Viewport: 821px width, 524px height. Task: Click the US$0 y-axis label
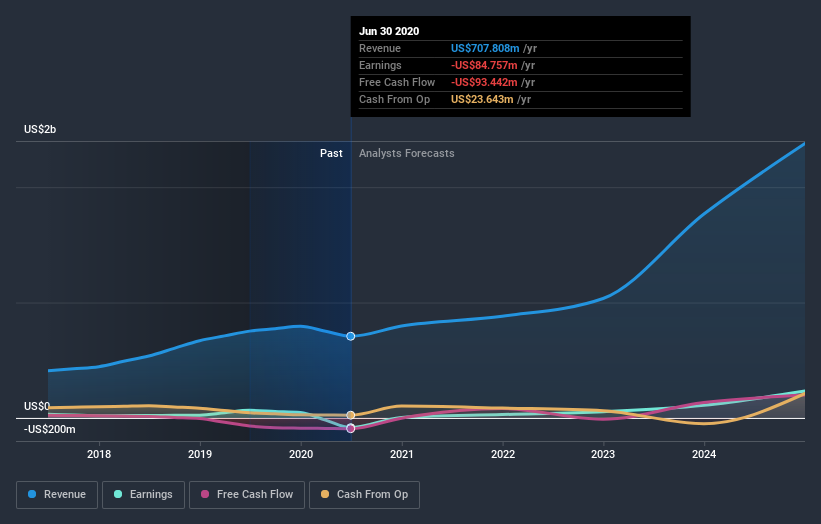click(x=37, y=406)
